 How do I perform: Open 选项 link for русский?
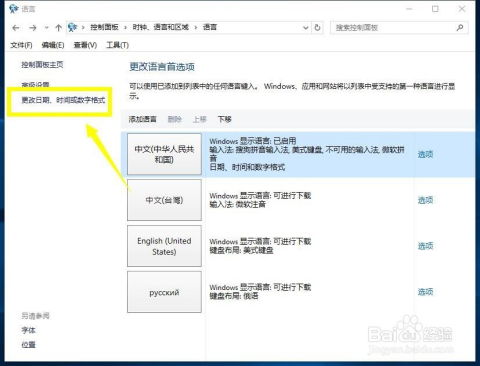click(425, 292)
